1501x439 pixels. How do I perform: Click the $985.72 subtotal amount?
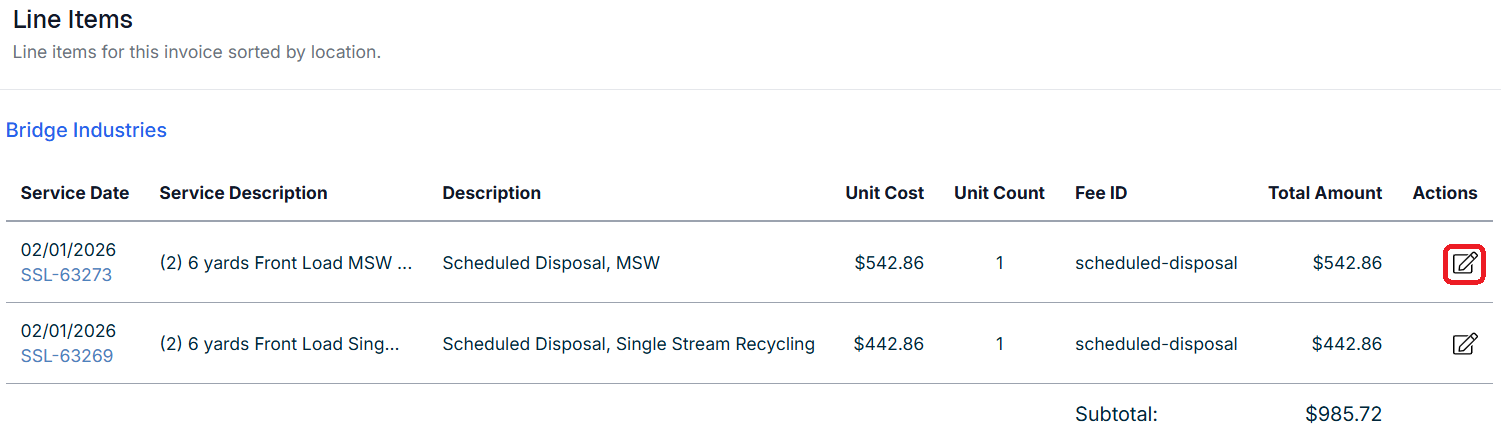pos(1343,414)
